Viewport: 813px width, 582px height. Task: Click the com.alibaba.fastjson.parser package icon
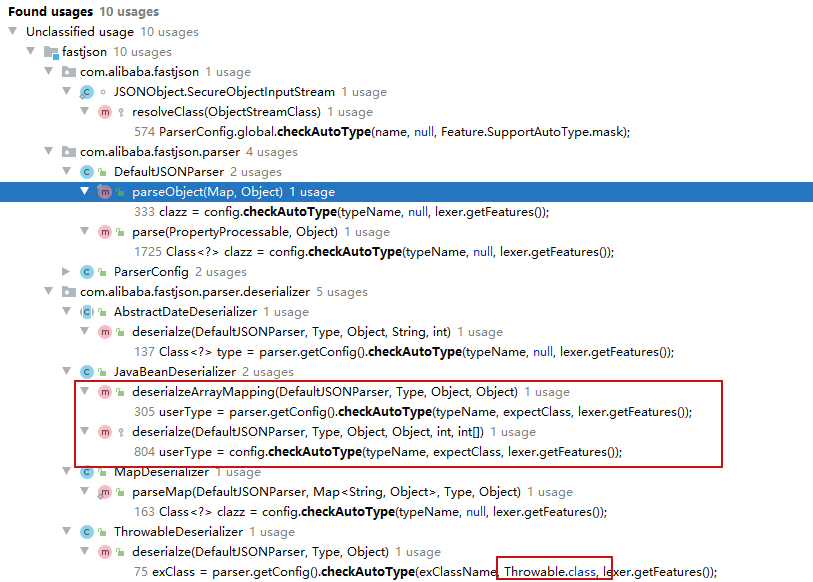point(69,151)
